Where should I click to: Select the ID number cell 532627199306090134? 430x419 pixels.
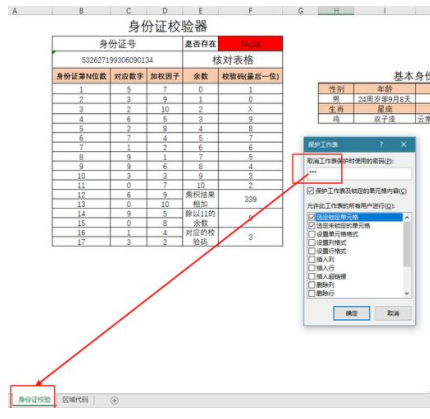tap(117, 60)
